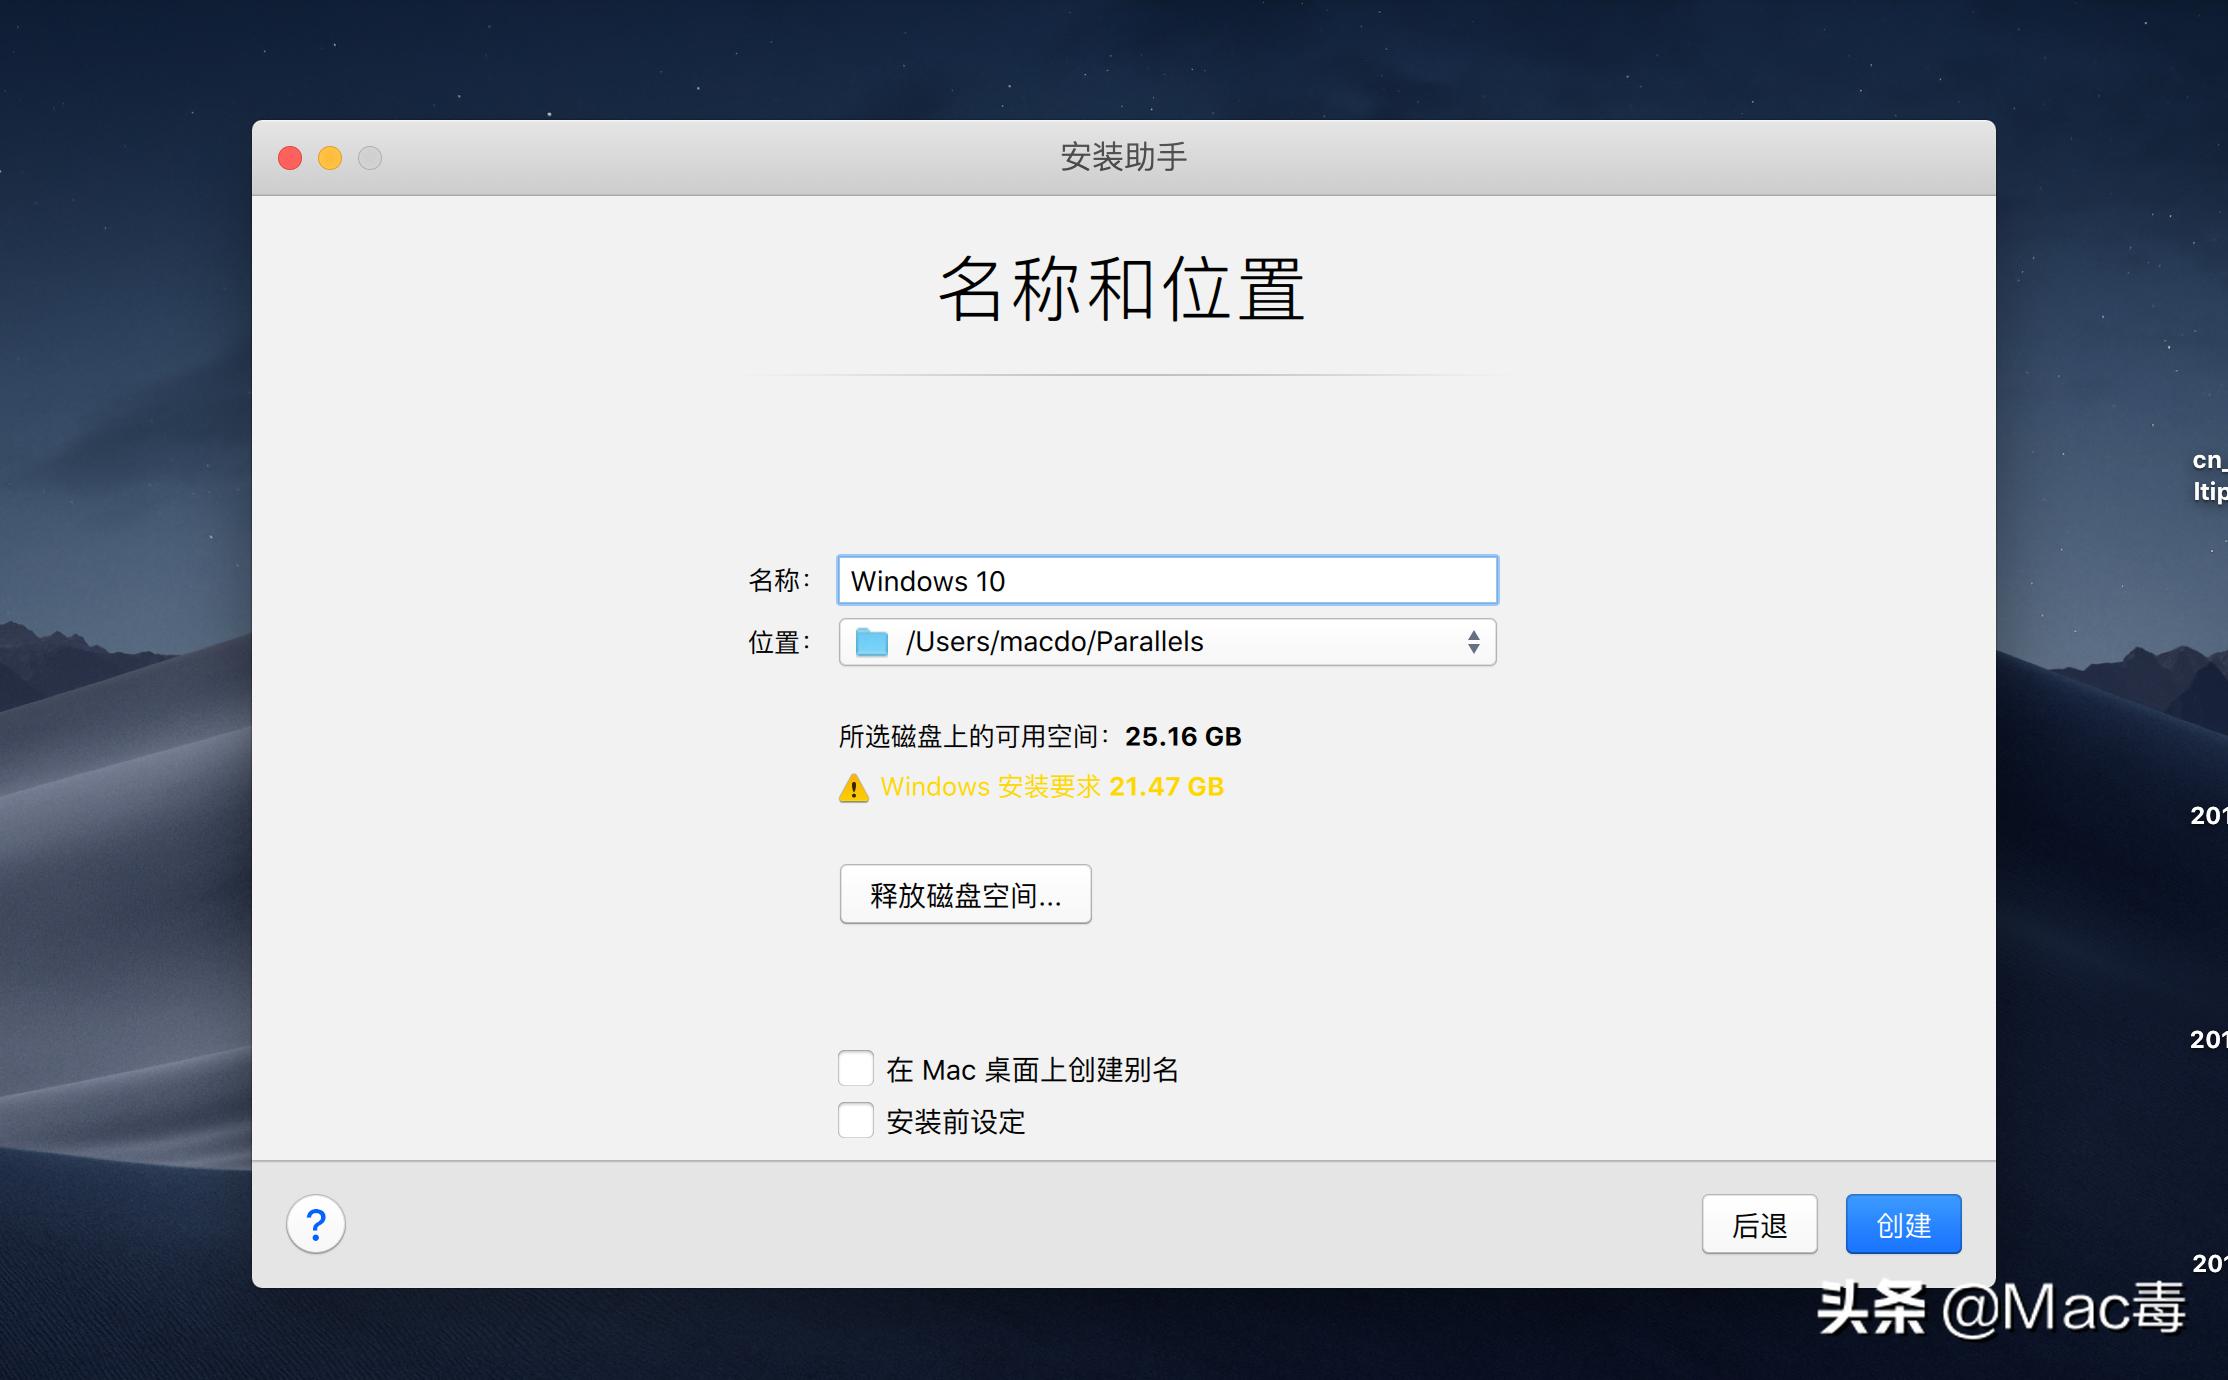Go back using the 后退 button
Screen dimensions: 2228x1380
coord(1759,1223)
